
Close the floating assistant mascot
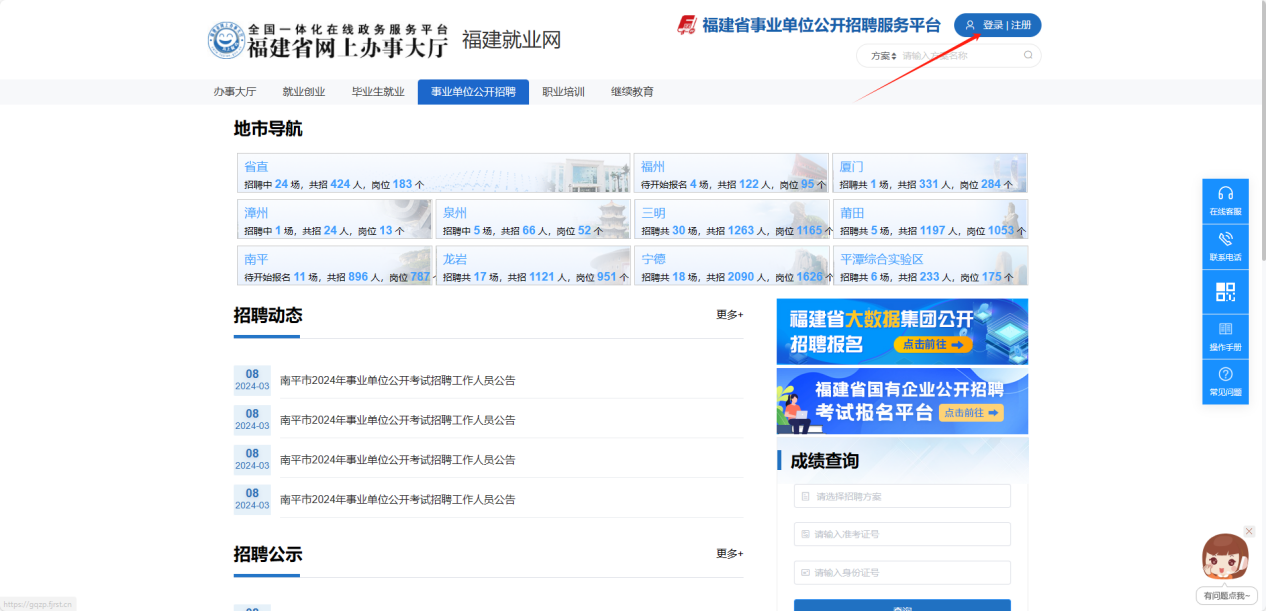1249,531
